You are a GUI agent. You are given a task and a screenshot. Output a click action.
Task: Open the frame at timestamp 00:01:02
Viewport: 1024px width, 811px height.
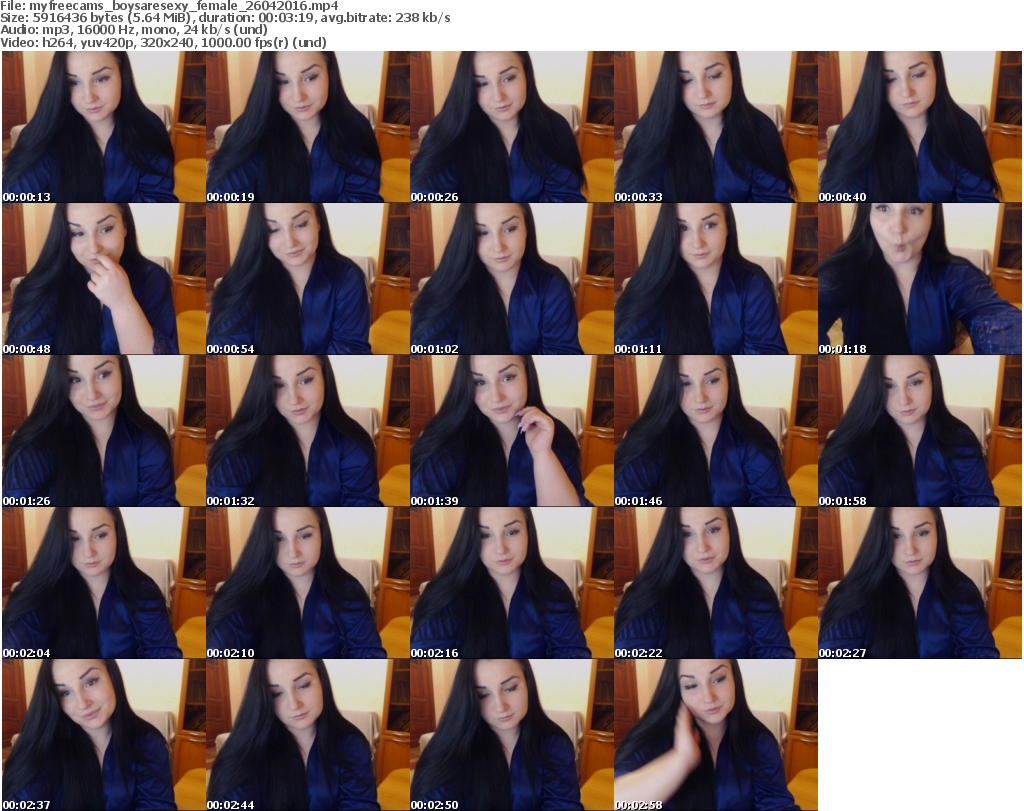coord(512,279)
